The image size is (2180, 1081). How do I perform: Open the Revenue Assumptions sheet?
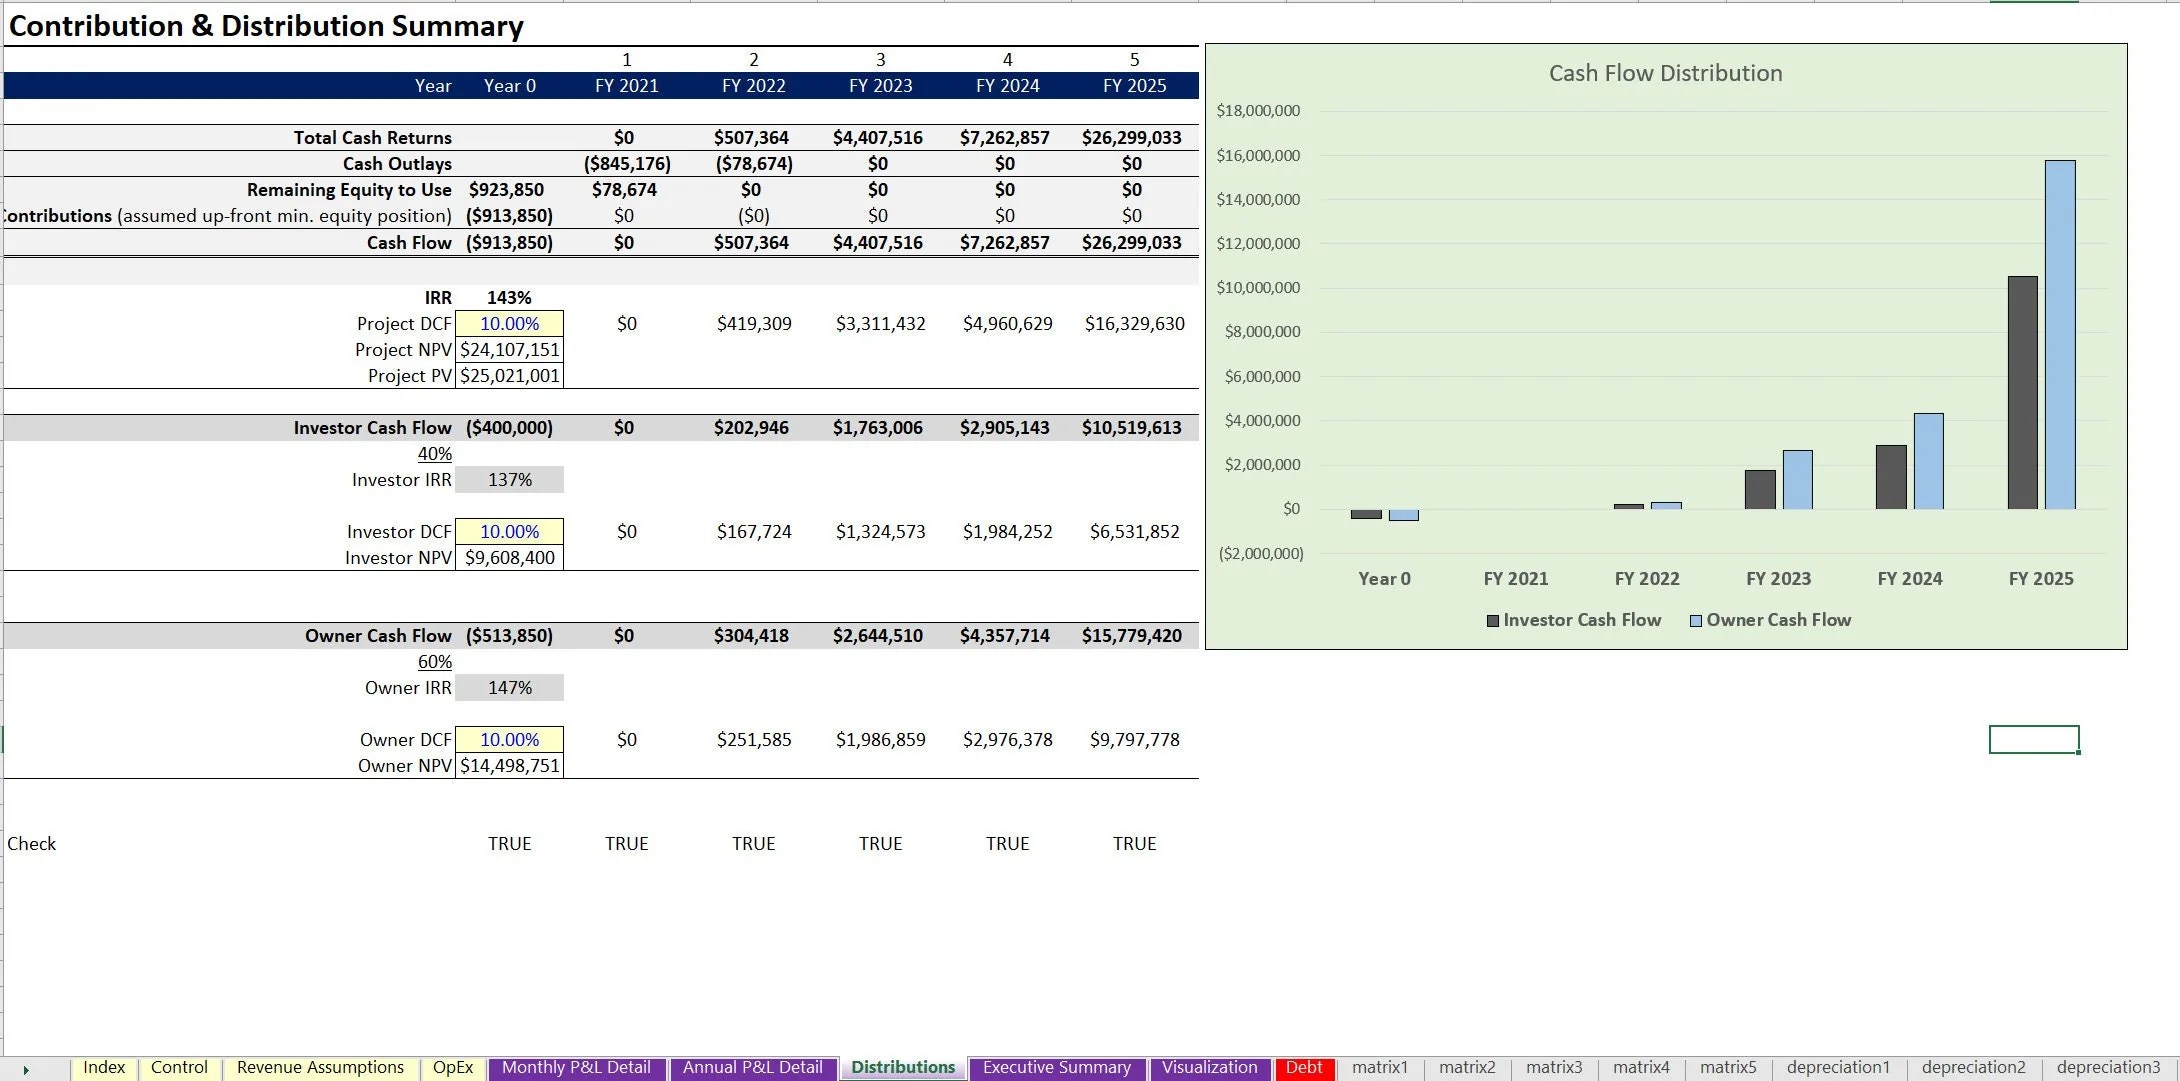click(x=320, y=1067)
